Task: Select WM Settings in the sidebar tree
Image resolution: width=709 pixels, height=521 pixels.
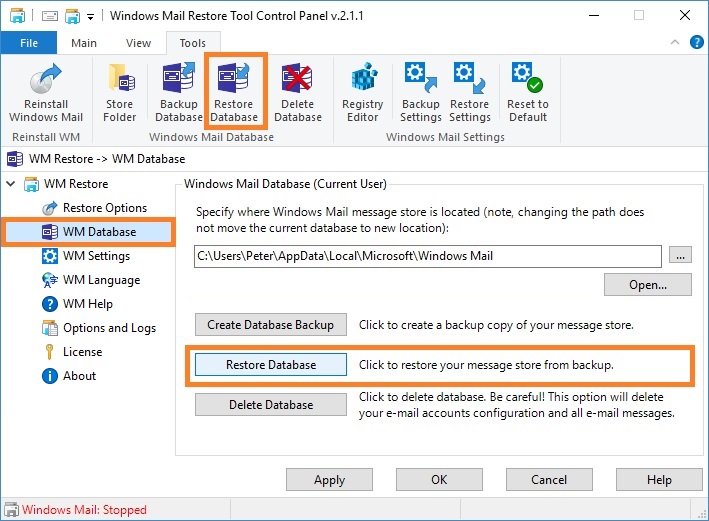Action: [x=96, y=256]
